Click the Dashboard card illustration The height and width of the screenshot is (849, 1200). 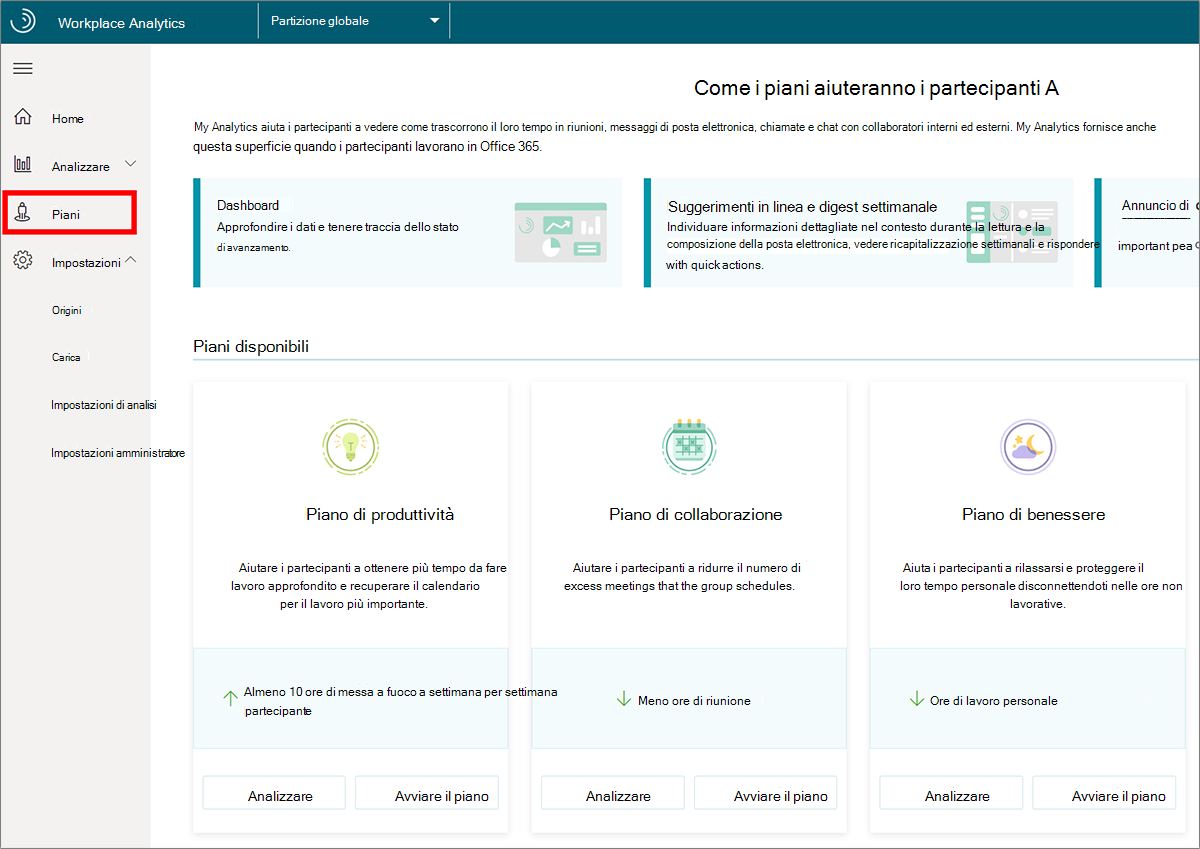560,232
